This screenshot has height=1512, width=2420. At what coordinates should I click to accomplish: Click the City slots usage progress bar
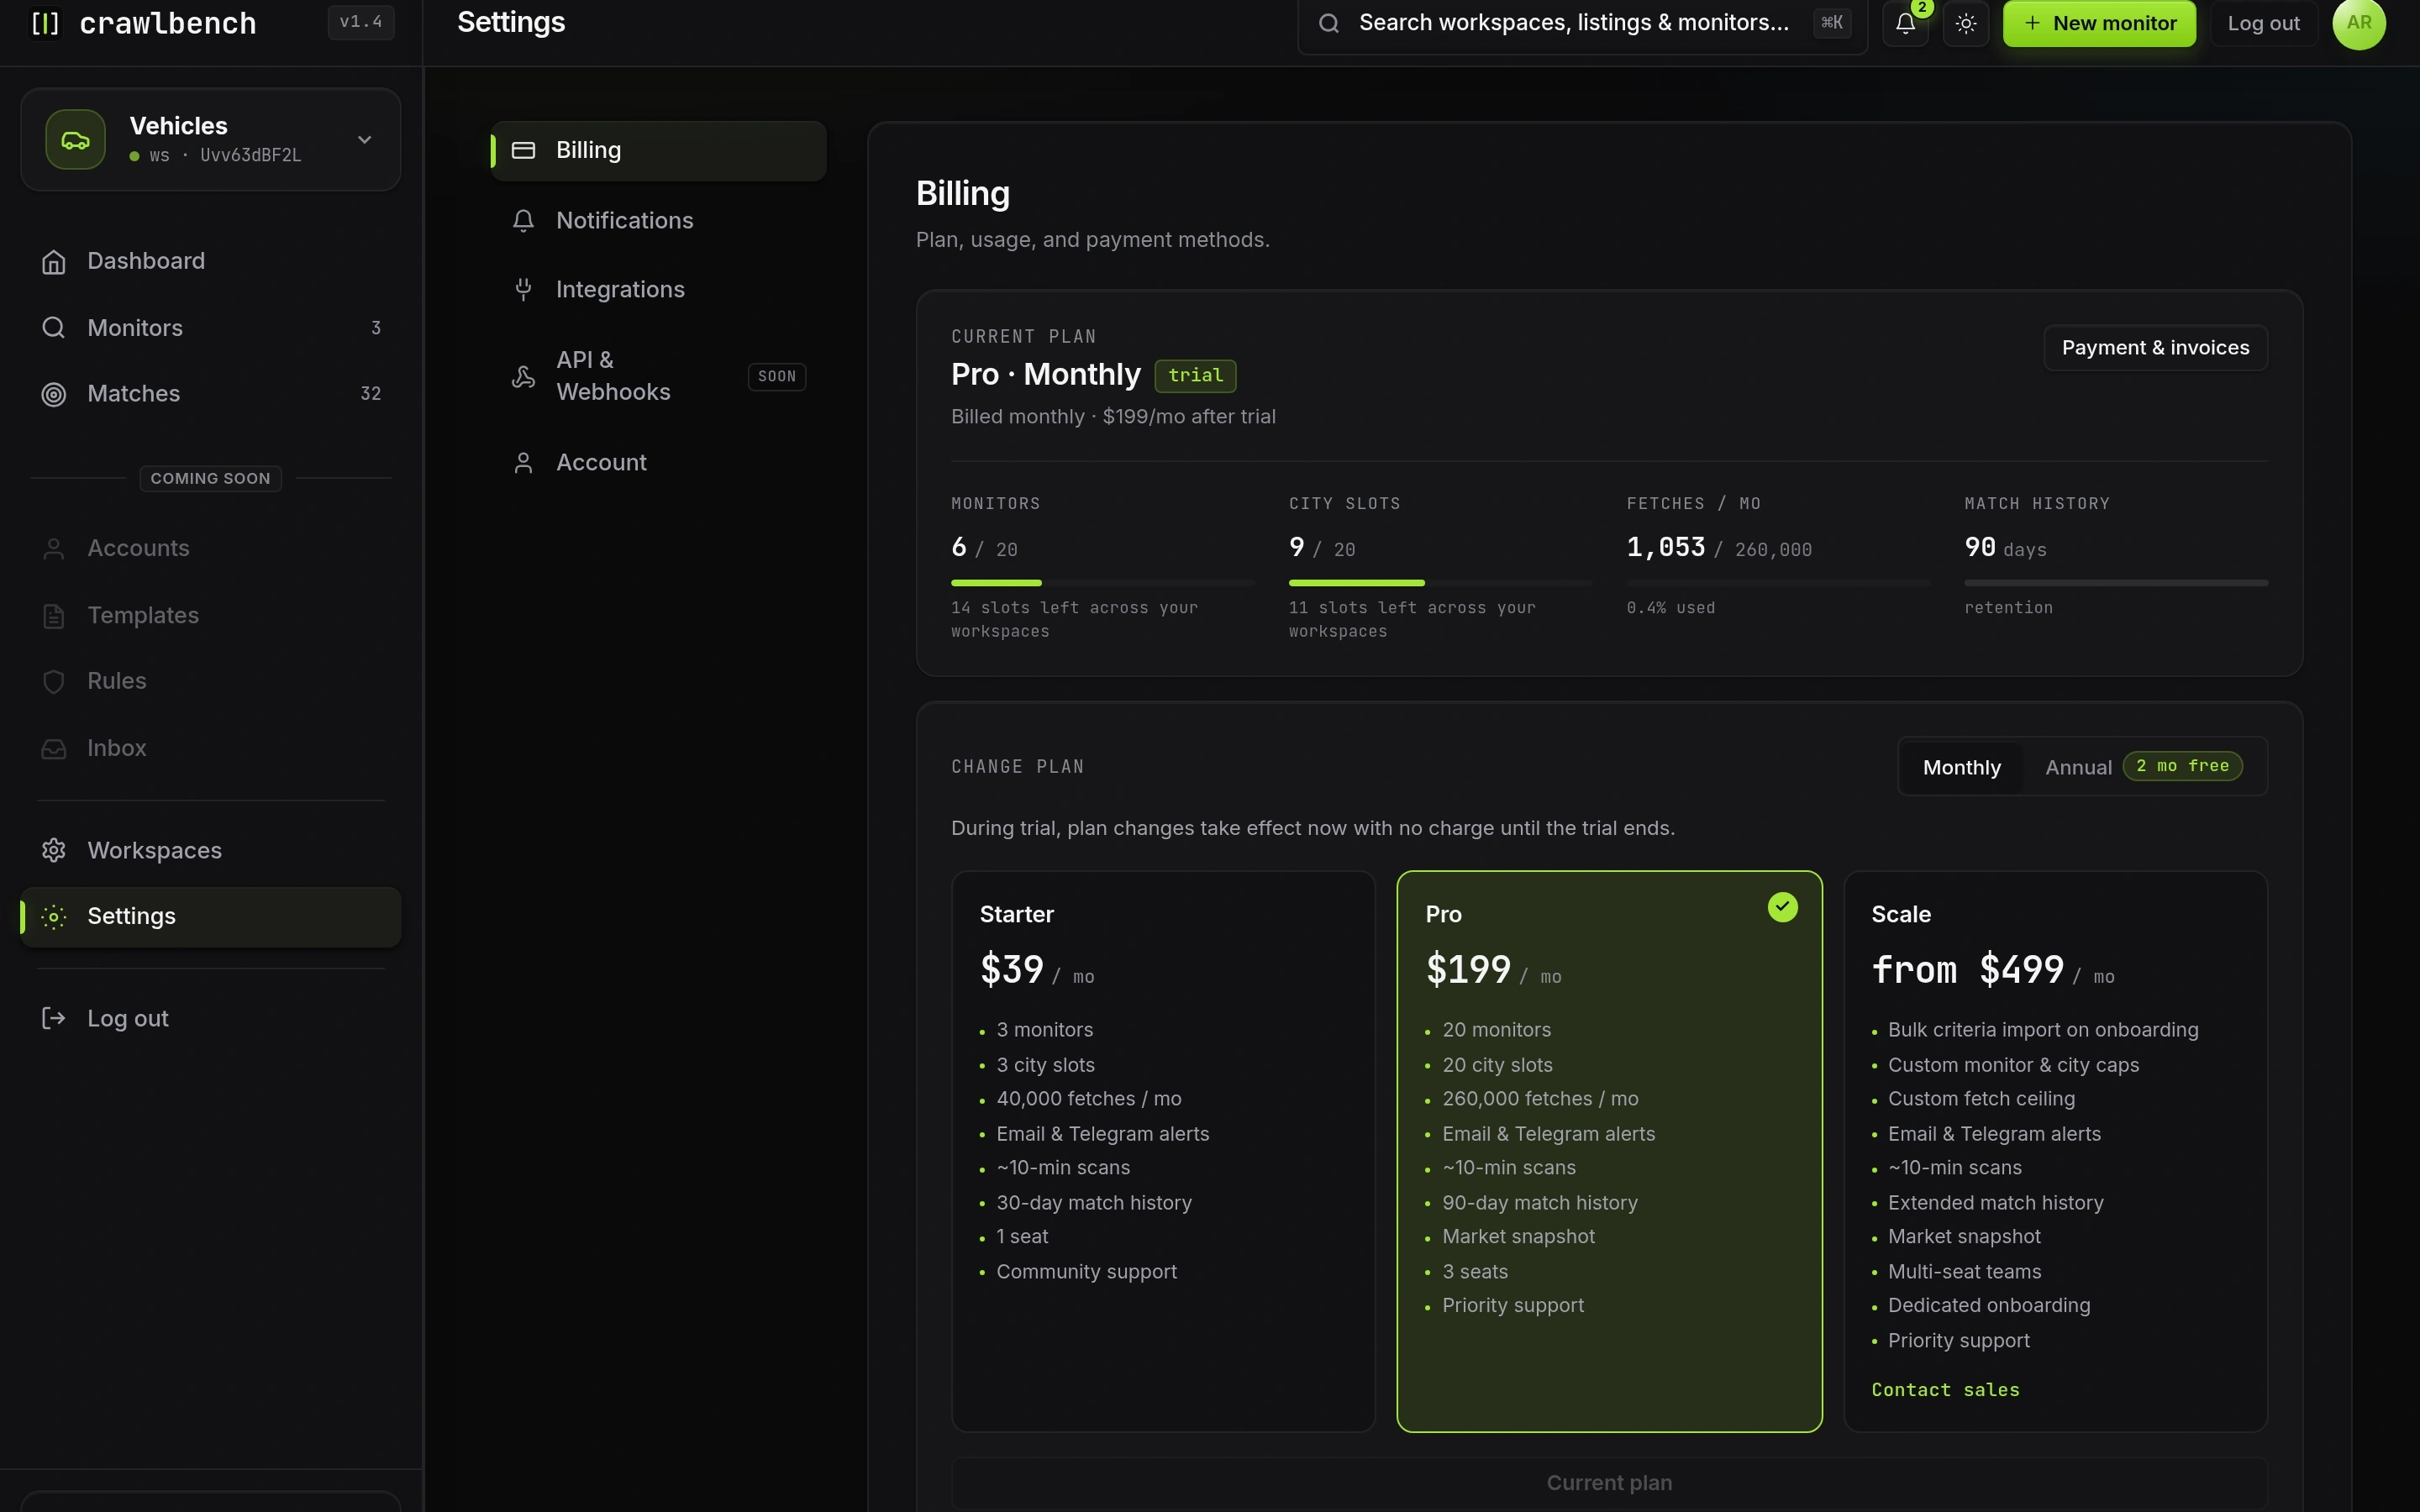[x=1440, y=583]
